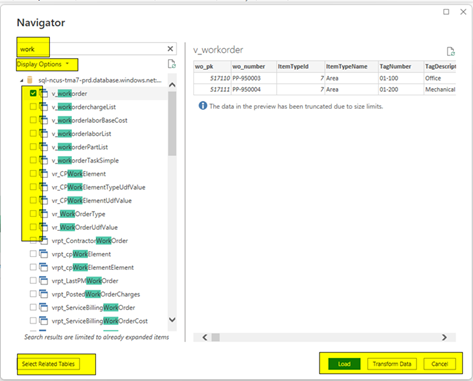Click the preview scroll left arrow
Image resolution: width=473 pixels, height=381 pixels.
pos(205,337)
